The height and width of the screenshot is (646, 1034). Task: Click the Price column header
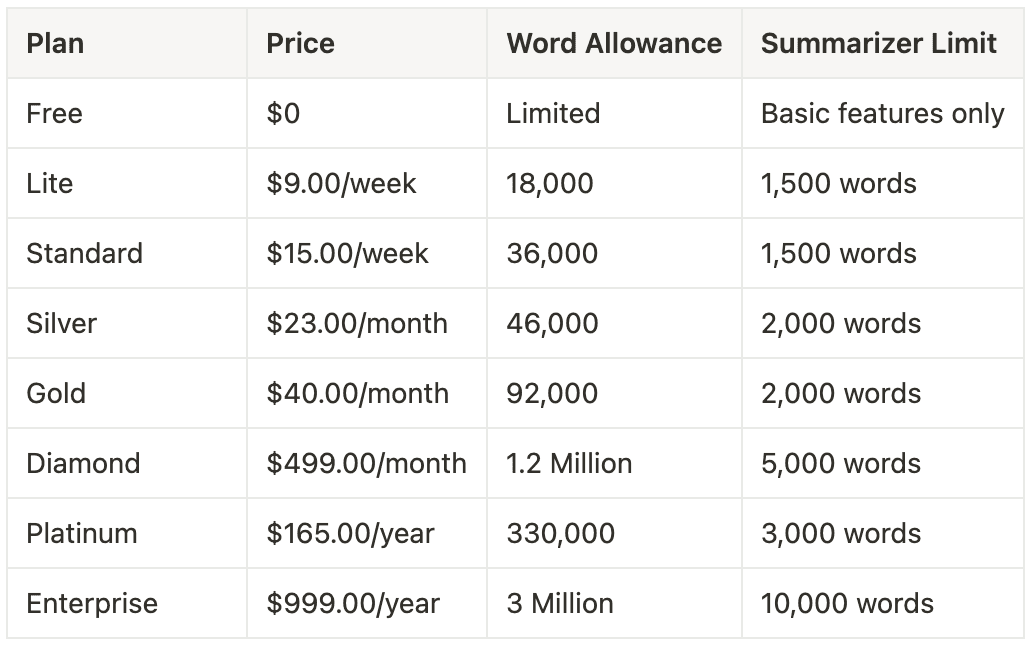[x=367, y=44]
